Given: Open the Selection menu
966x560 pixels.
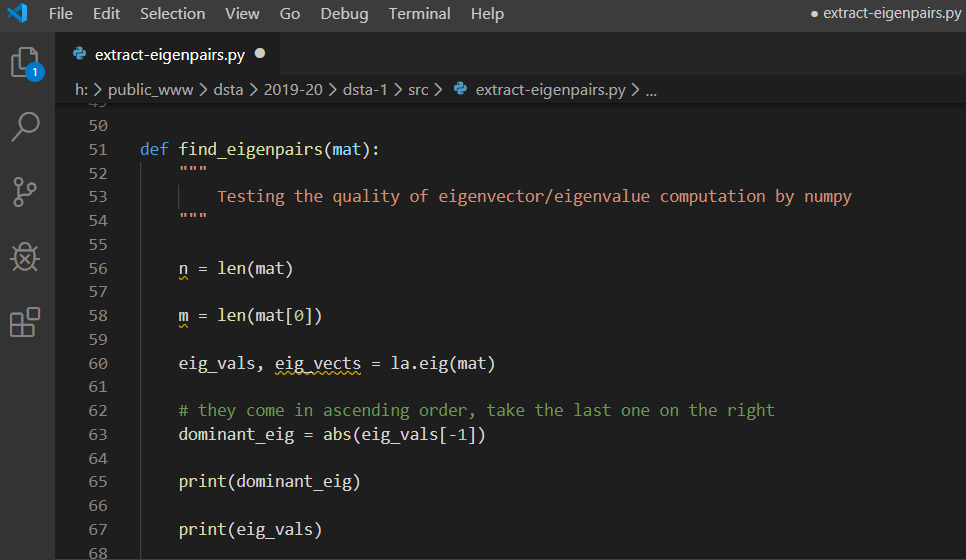Looking at the screenshot, I should coord(172,14).
